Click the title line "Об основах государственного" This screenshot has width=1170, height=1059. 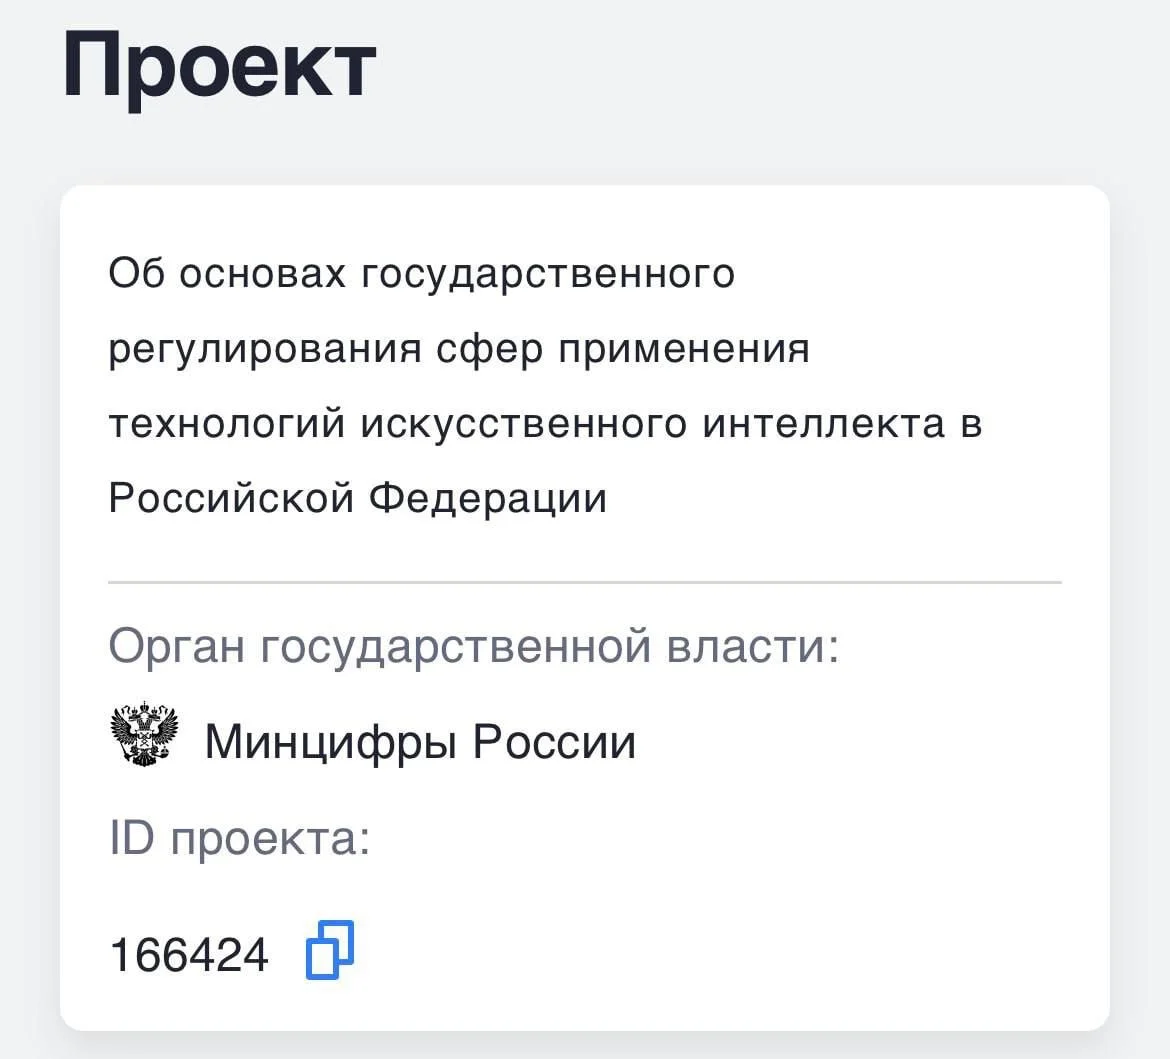pyautogui.click(x=421, y=273)
